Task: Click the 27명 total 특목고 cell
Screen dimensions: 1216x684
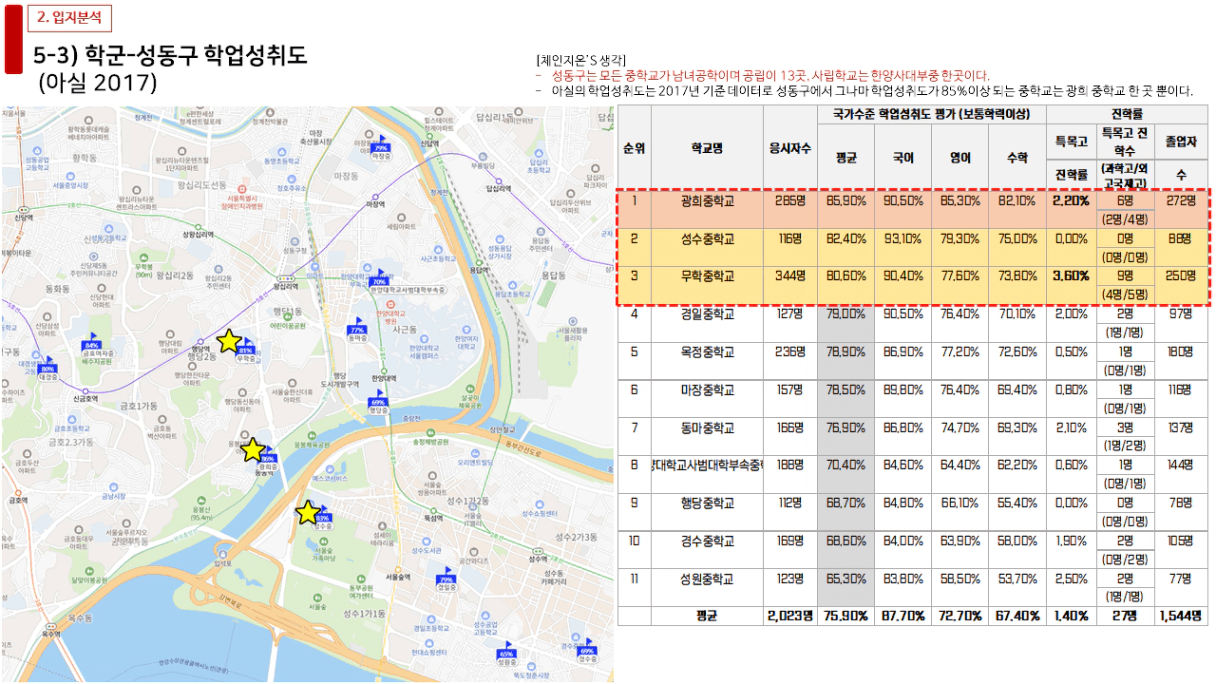Action: pos(1126,615)
